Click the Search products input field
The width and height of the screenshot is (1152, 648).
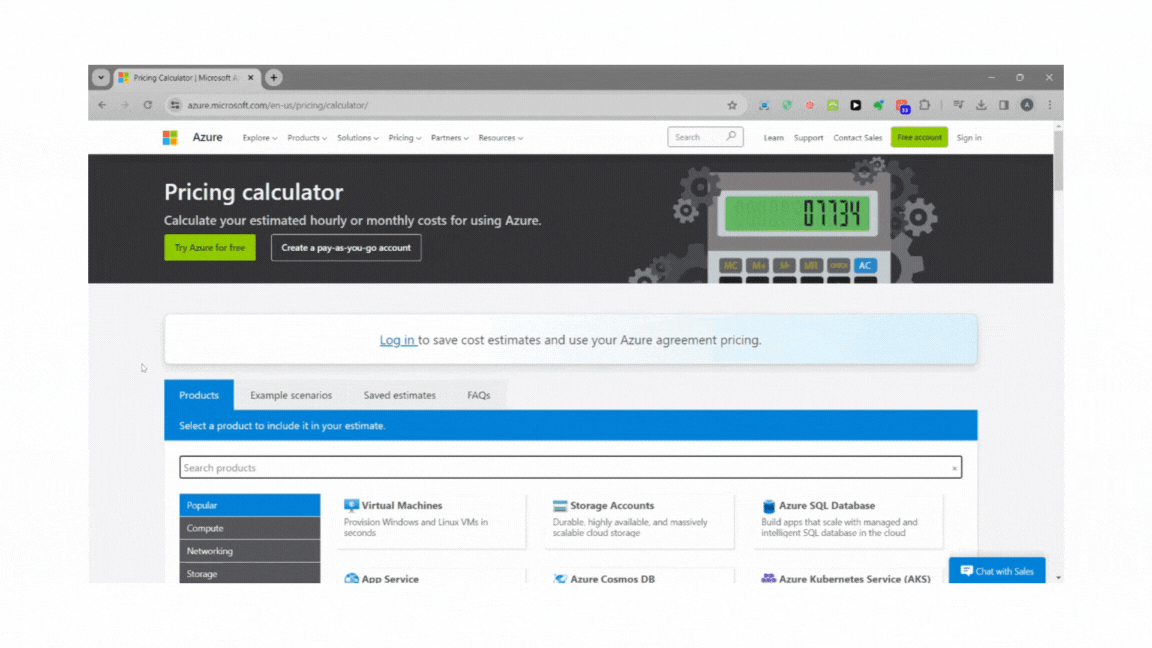pyautogui.click(x=570, y=467)
